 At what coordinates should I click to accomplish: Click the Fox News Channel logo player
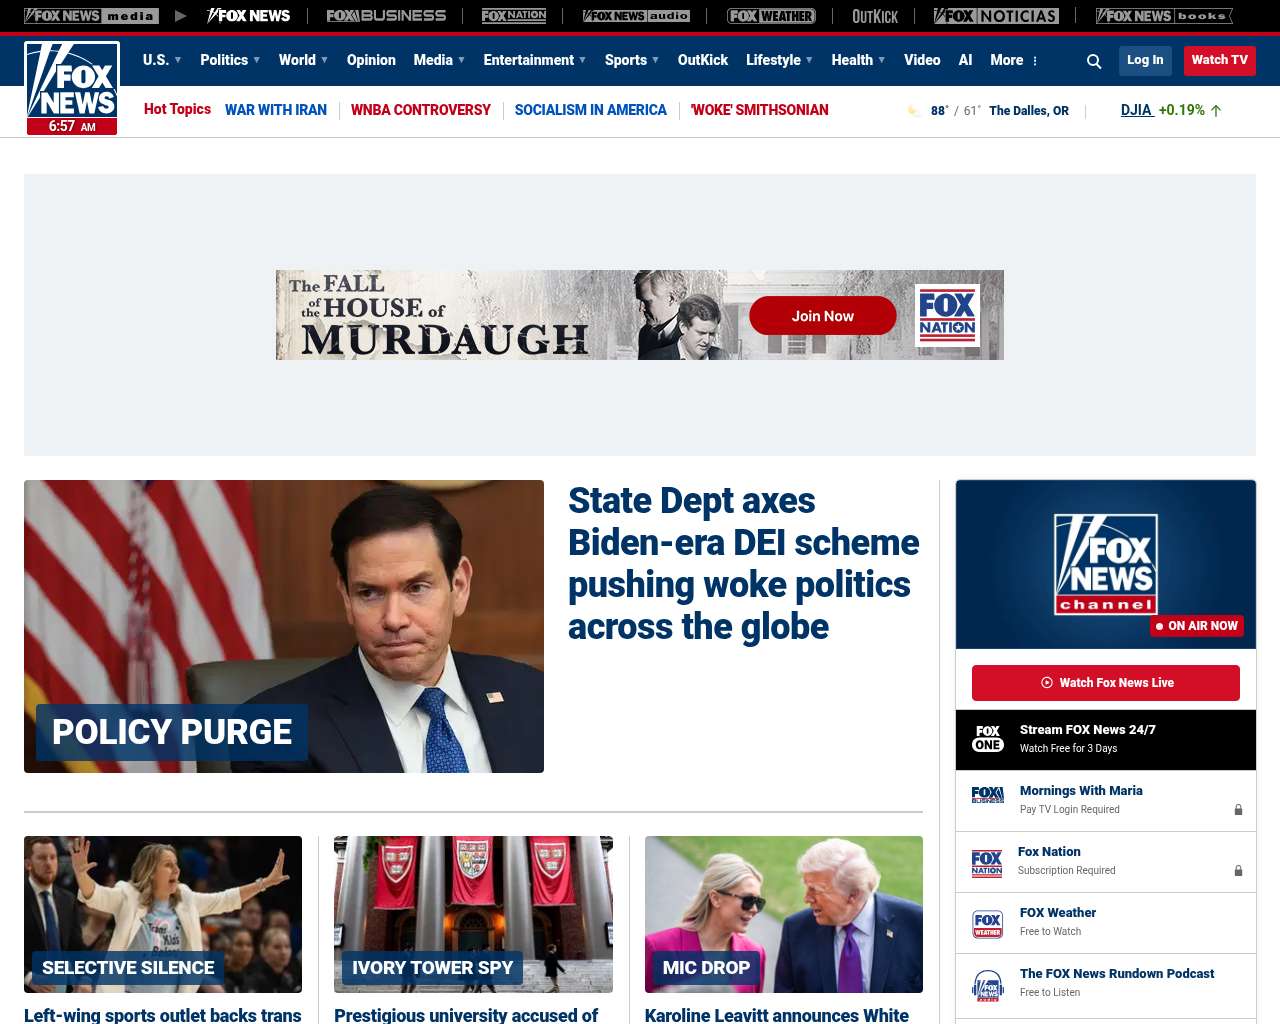[1106, 564]
